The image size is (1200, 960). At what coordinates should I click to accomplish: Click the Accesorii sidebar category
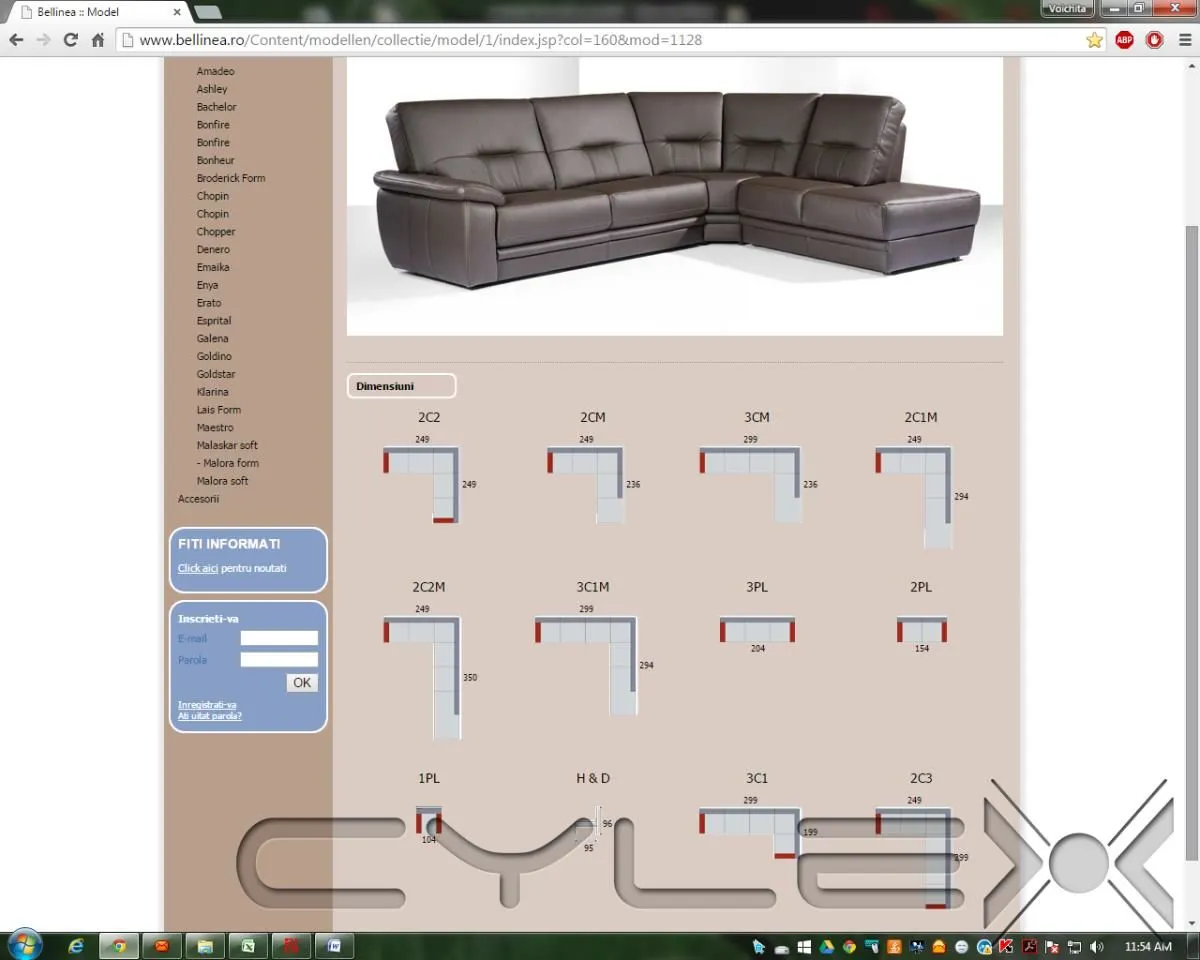coord(198,499)
